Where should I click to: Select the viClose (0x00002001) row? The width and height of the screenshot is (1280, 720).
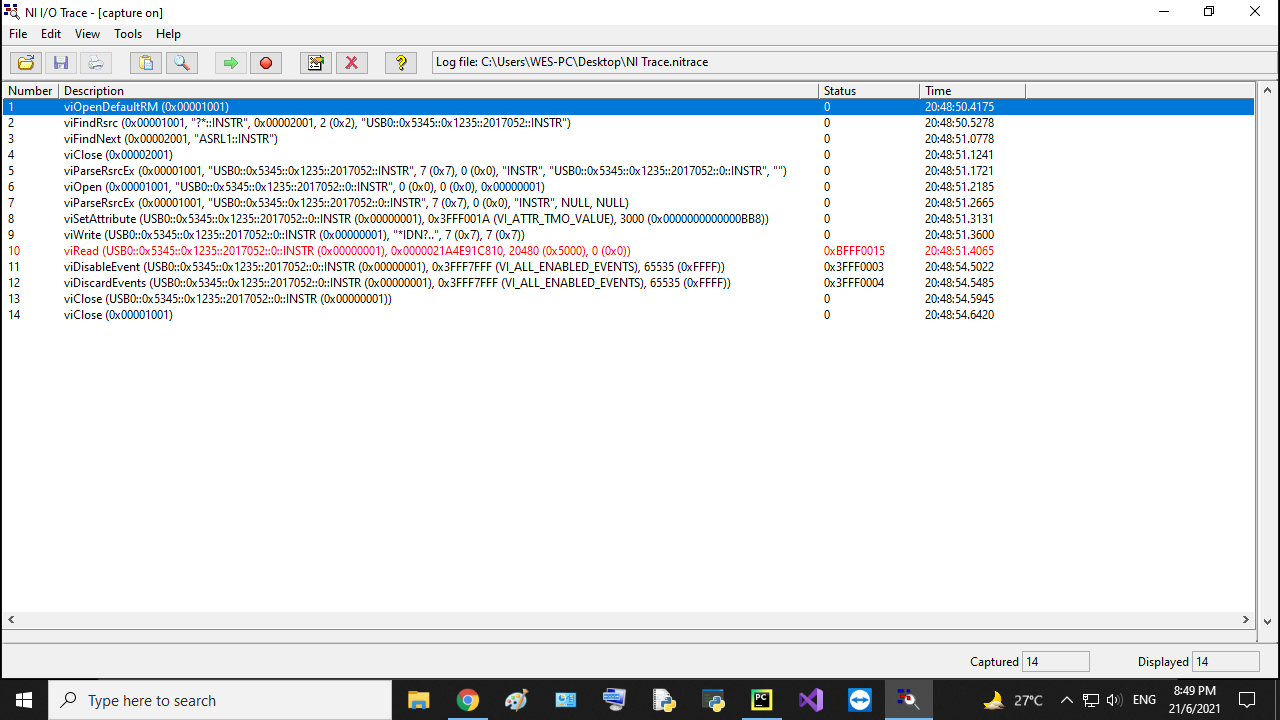point(628,155)
